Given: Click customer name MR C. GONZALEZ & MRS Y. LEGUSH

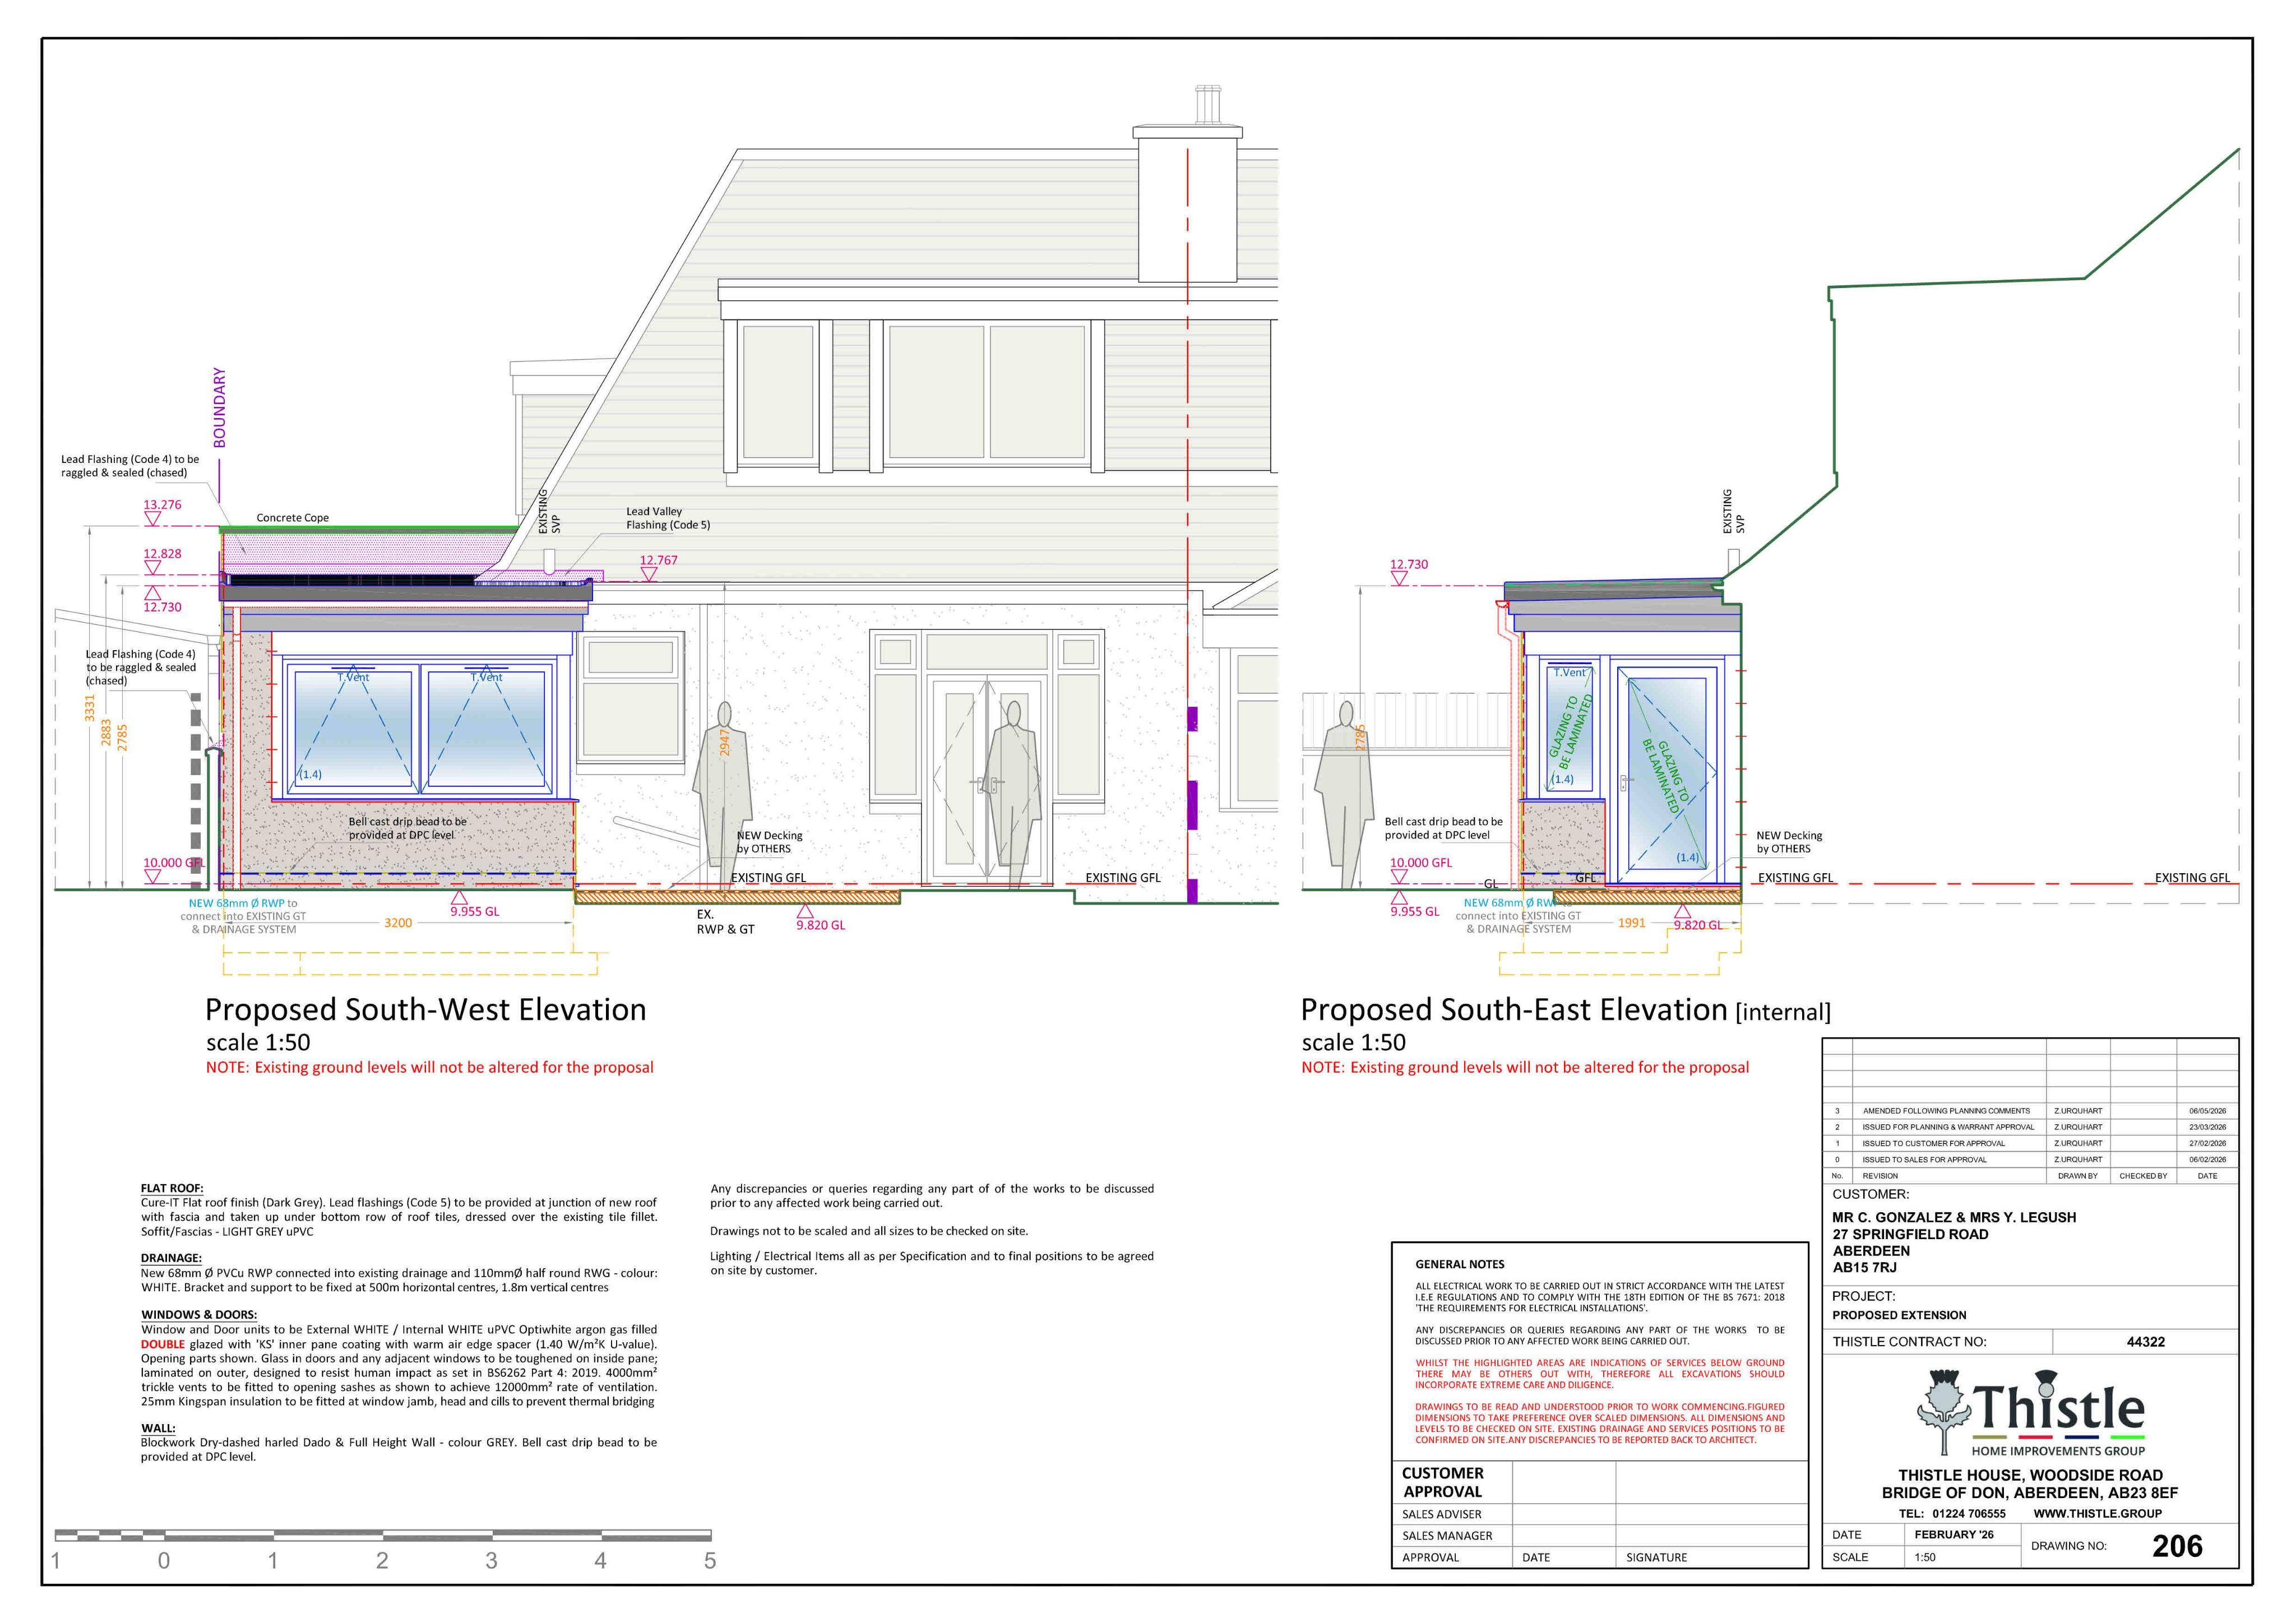Looking at the screenshot, I should point(1954,1218).
